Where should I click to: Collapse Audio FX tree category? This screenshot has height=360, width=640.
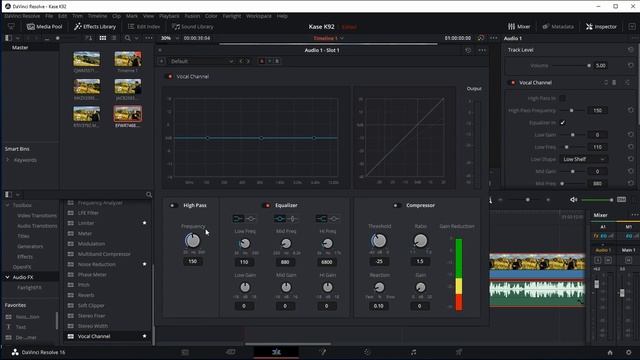[7, 277]
